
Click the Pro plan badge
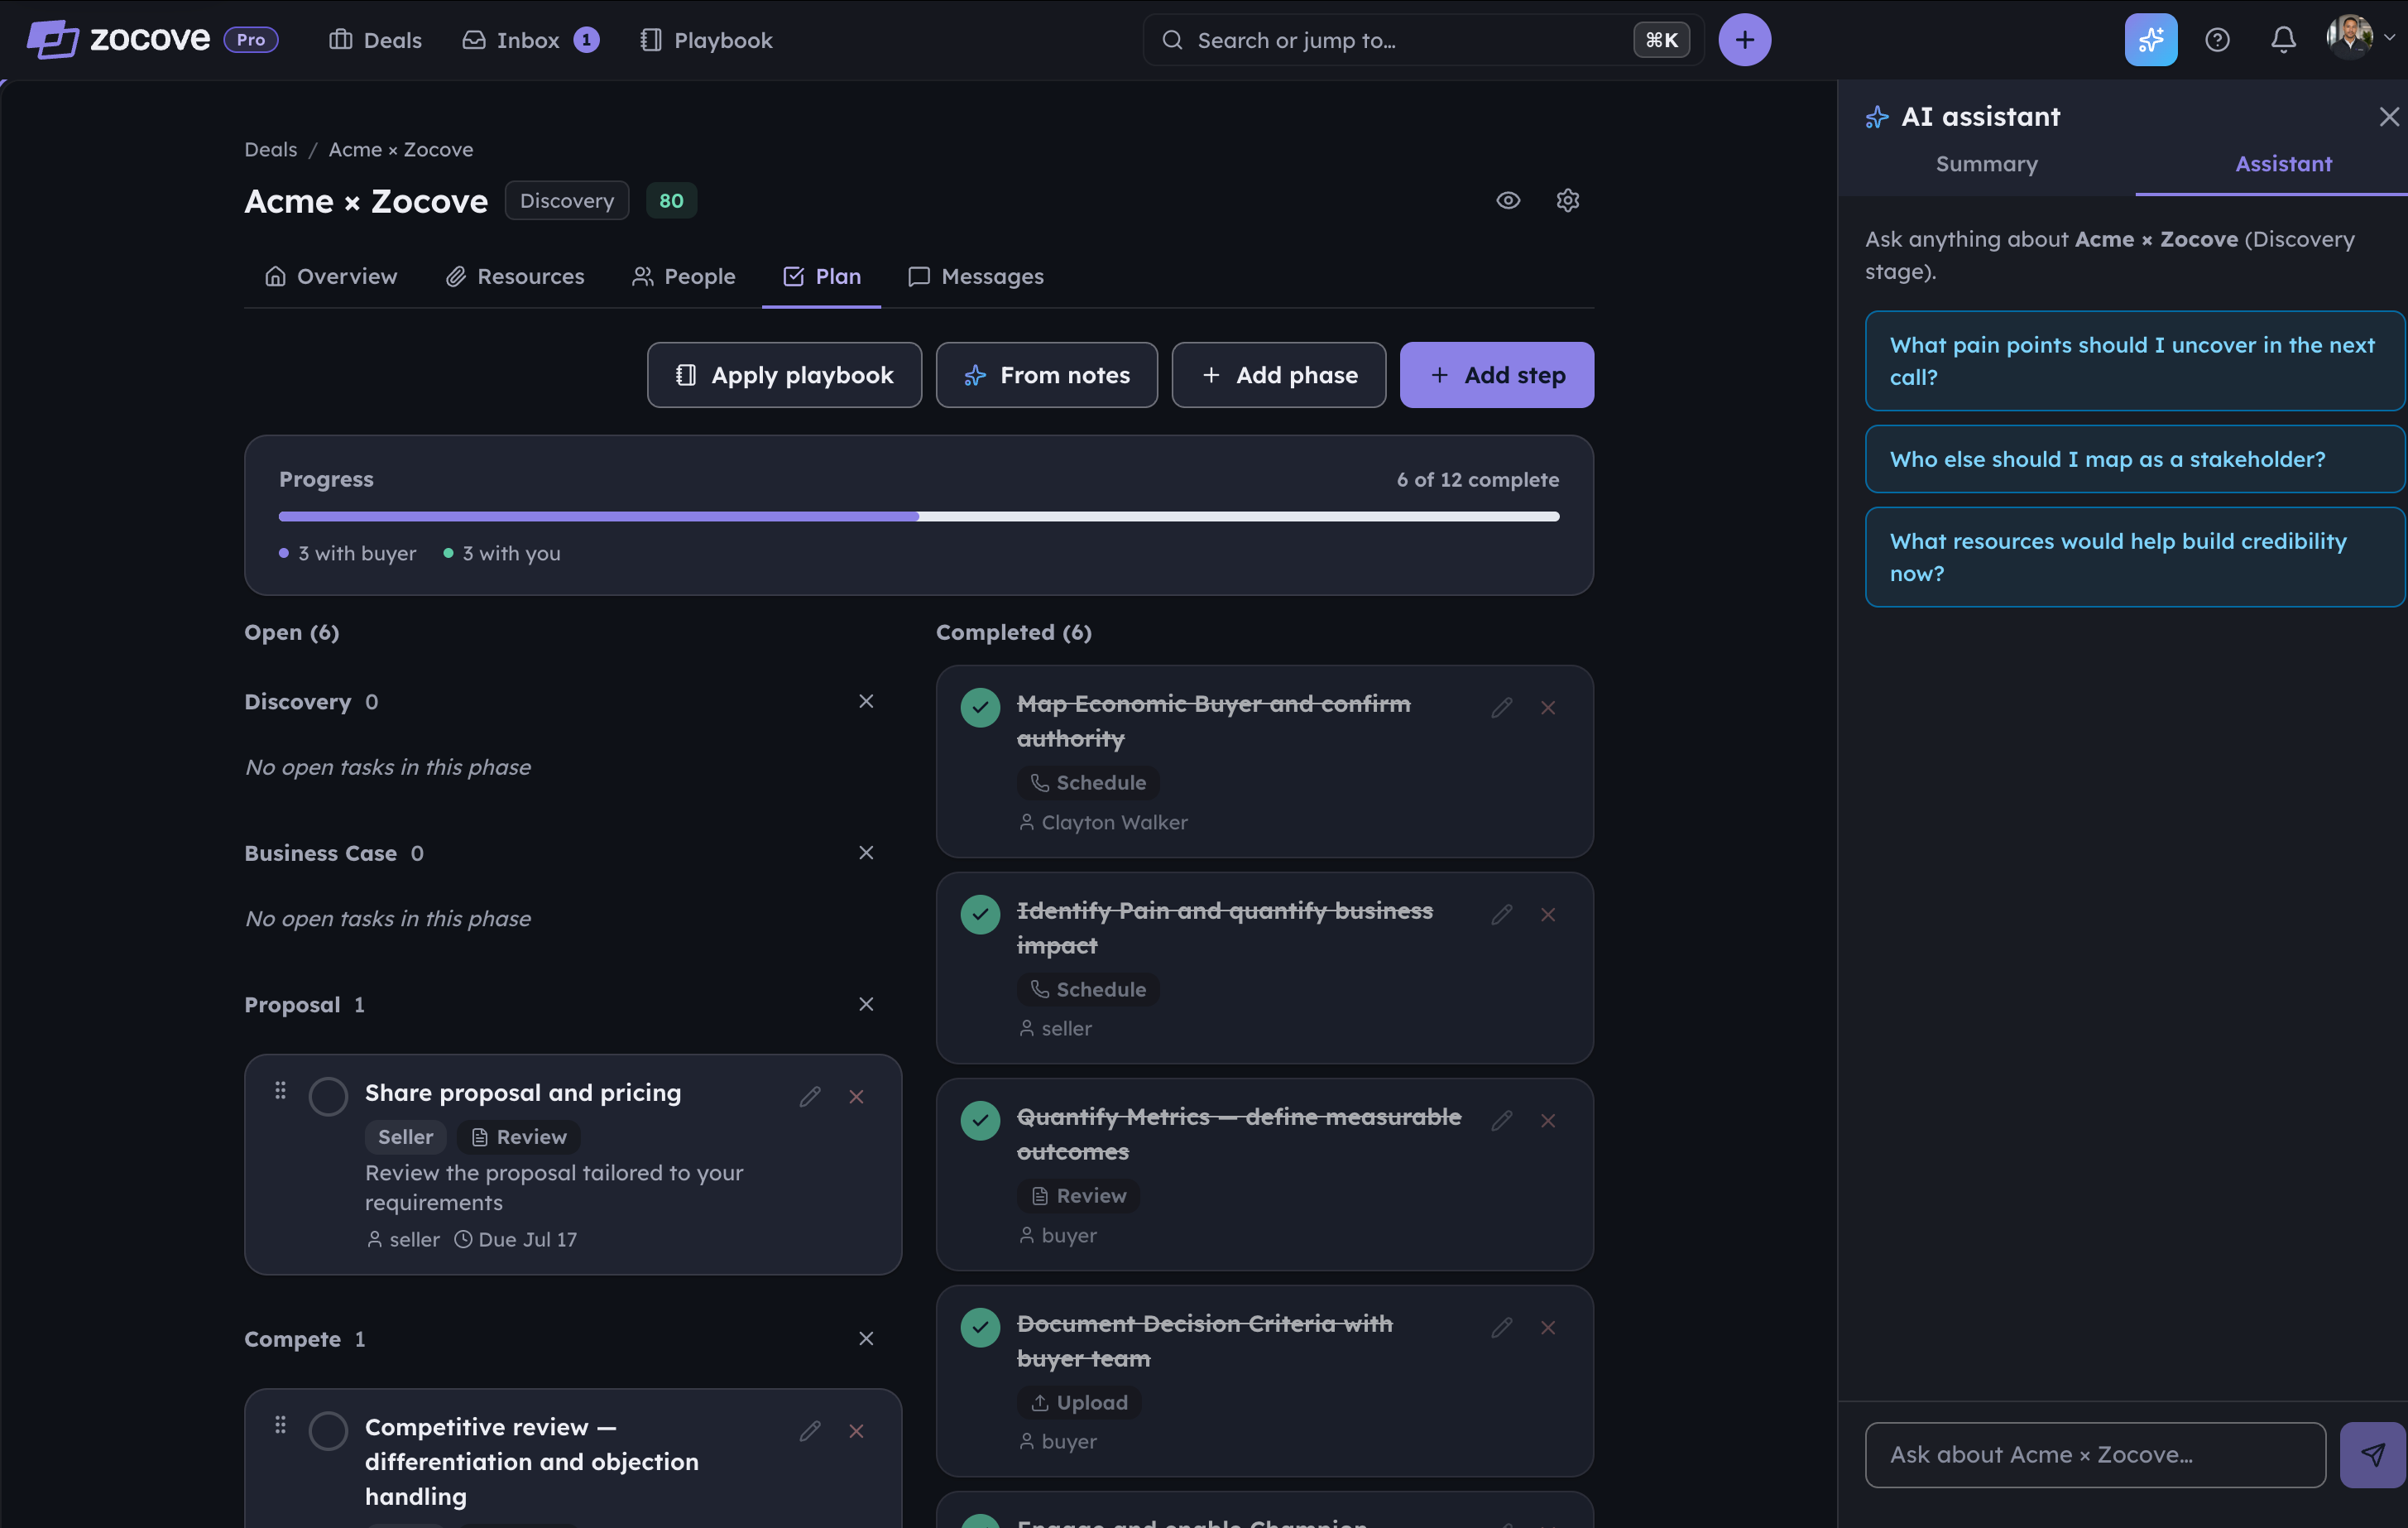251,40
